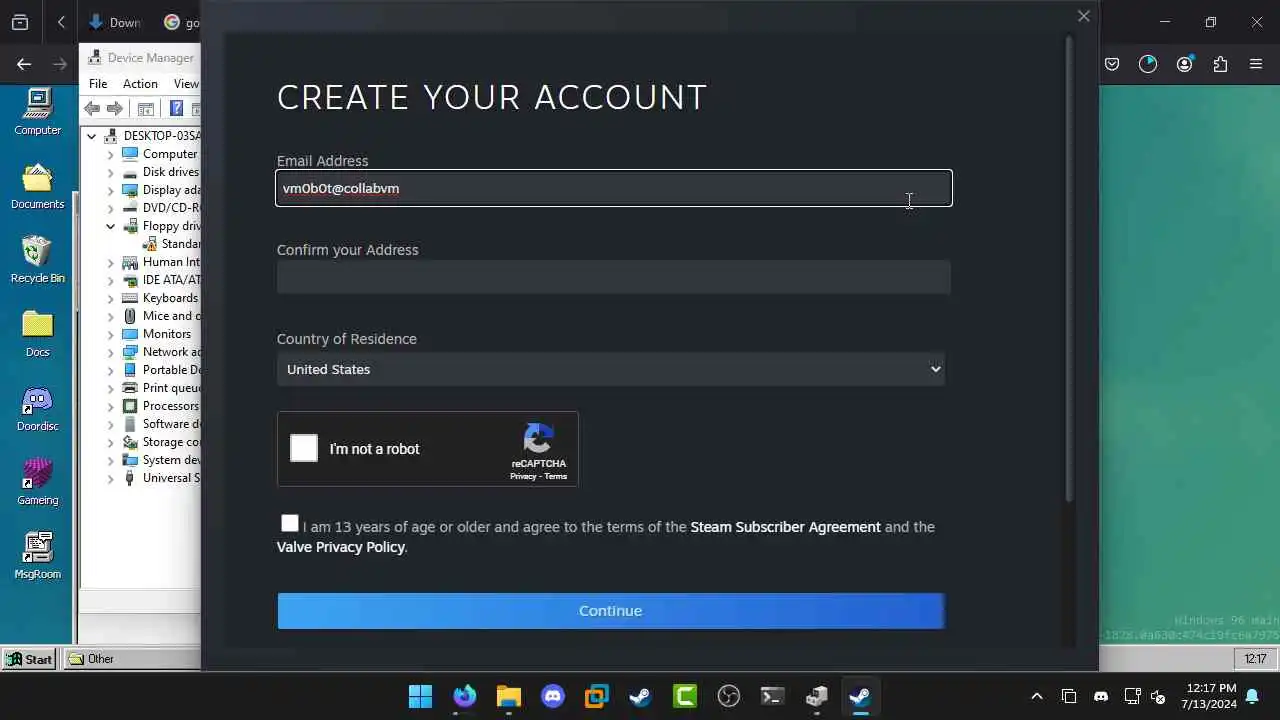Image resolution: width=1280 pixels, height=720 pixels.
Task: Select Print queues row in Device Manager
Action: (162, 388)
